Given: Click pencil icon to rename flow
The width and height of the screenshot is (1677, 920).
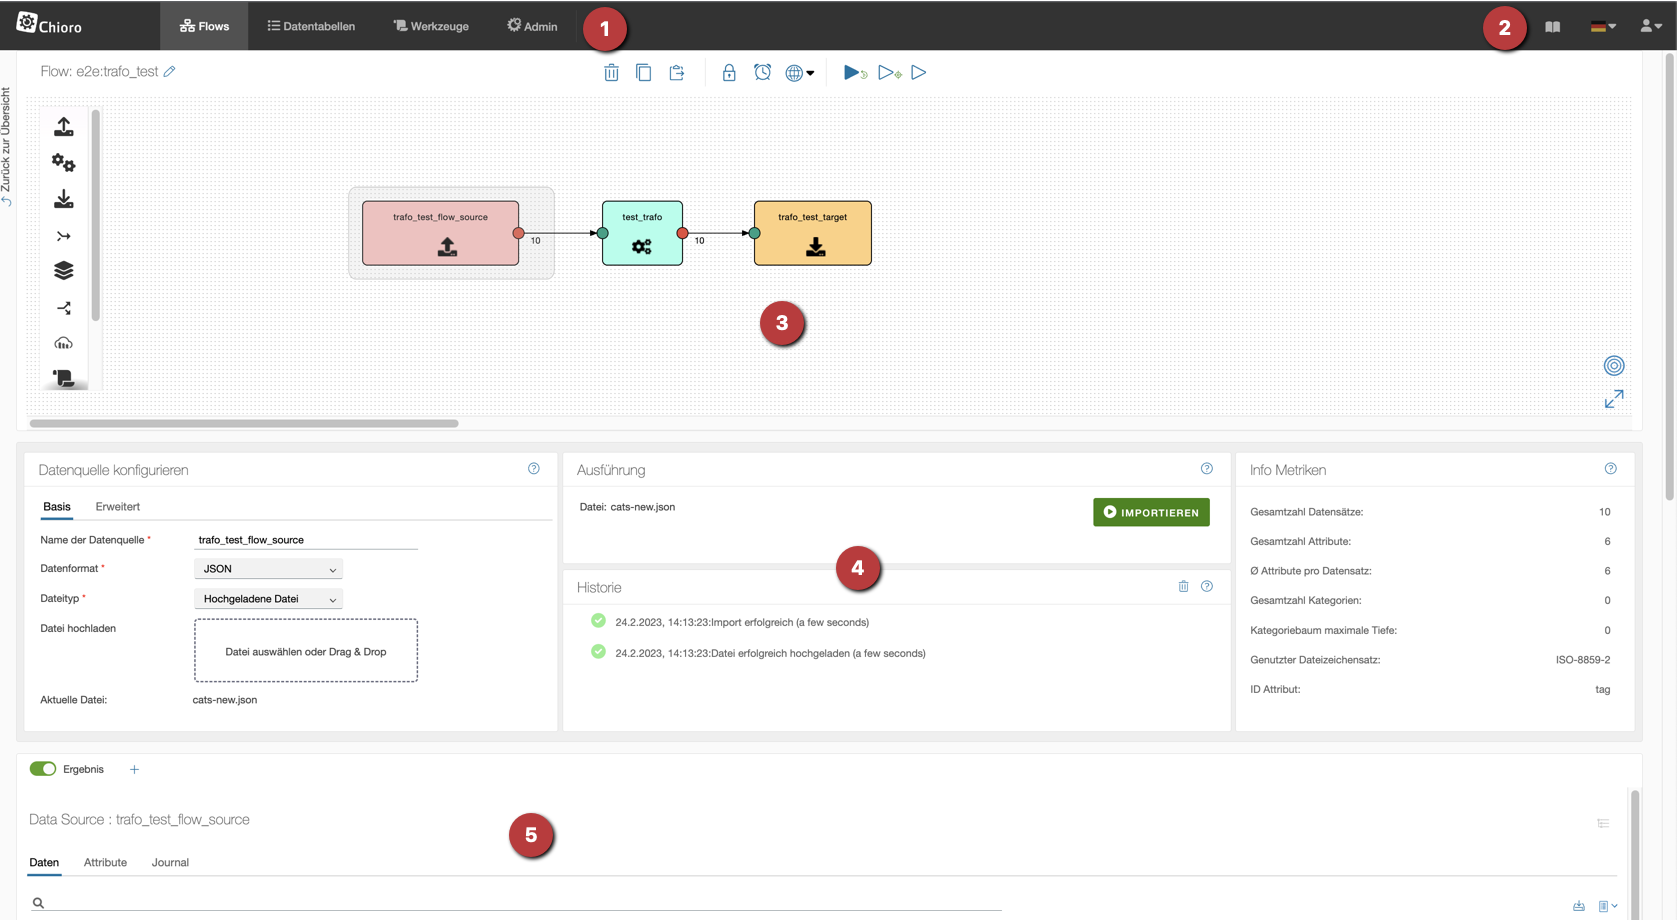Looking at the screenshot, I should coord(170,72).
